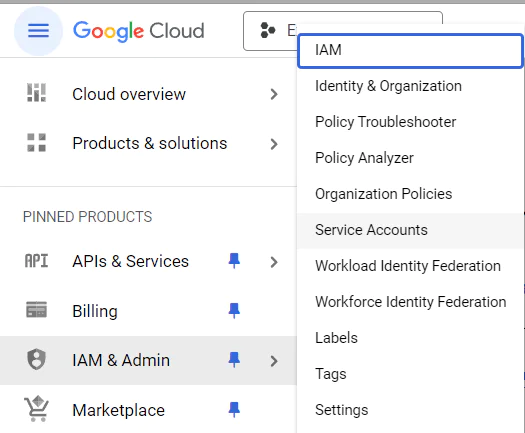Open the Billing menu entry
Image resolution: width=525 pixels, height=433 pixels.
pos(148,311)
